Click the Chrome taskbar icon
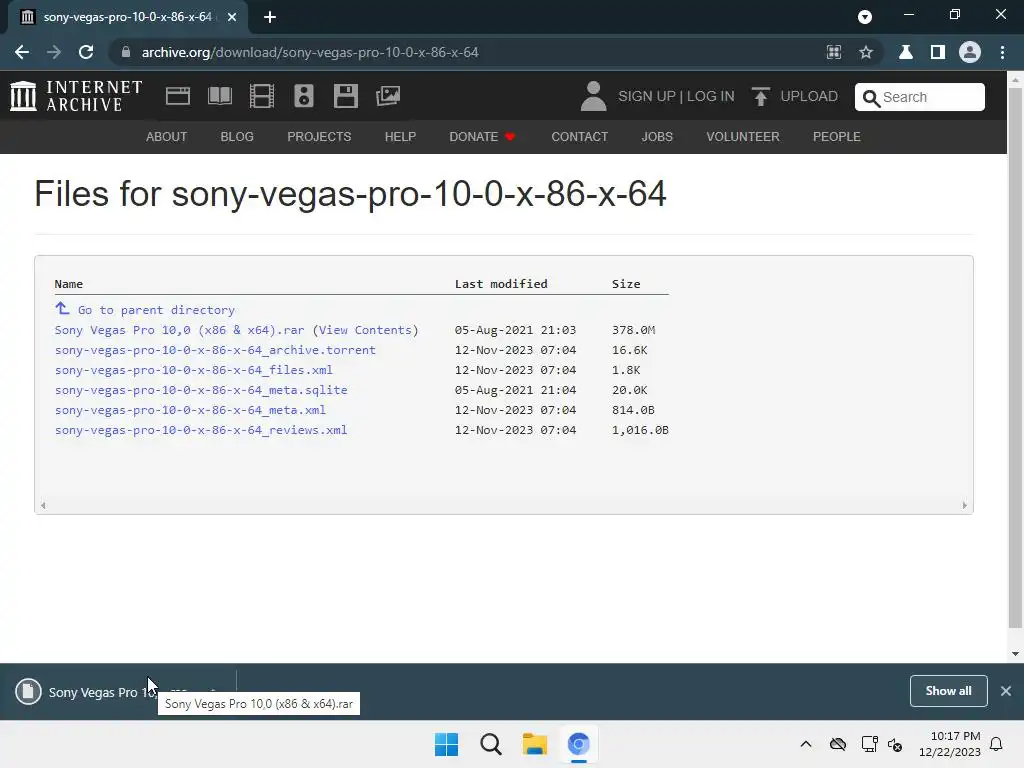 click(579, 744)
